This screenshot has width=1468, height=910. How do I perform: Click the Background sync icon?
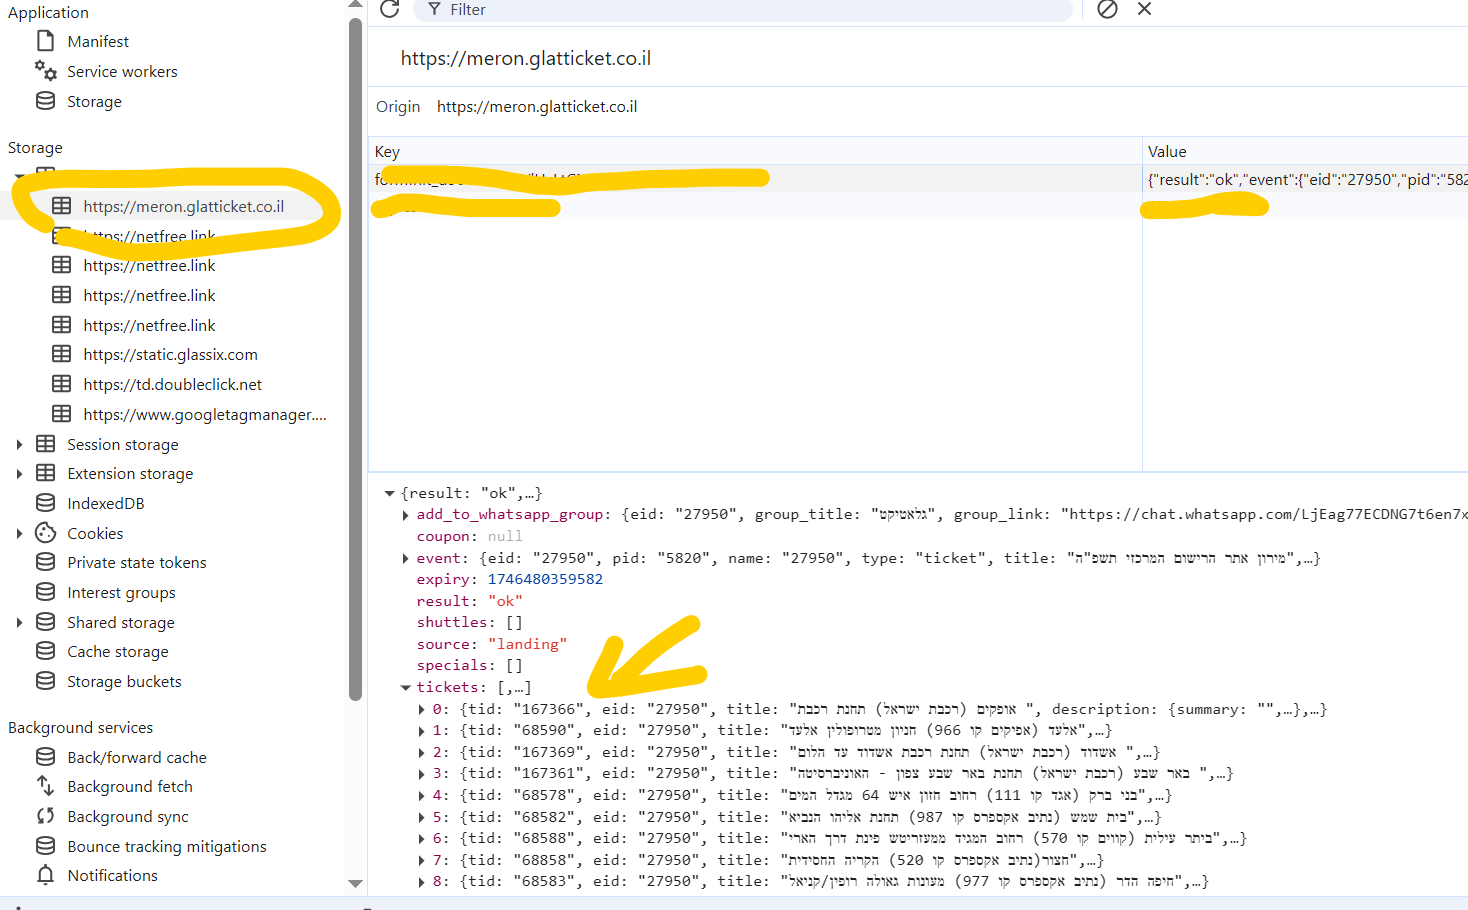[45, 816]
